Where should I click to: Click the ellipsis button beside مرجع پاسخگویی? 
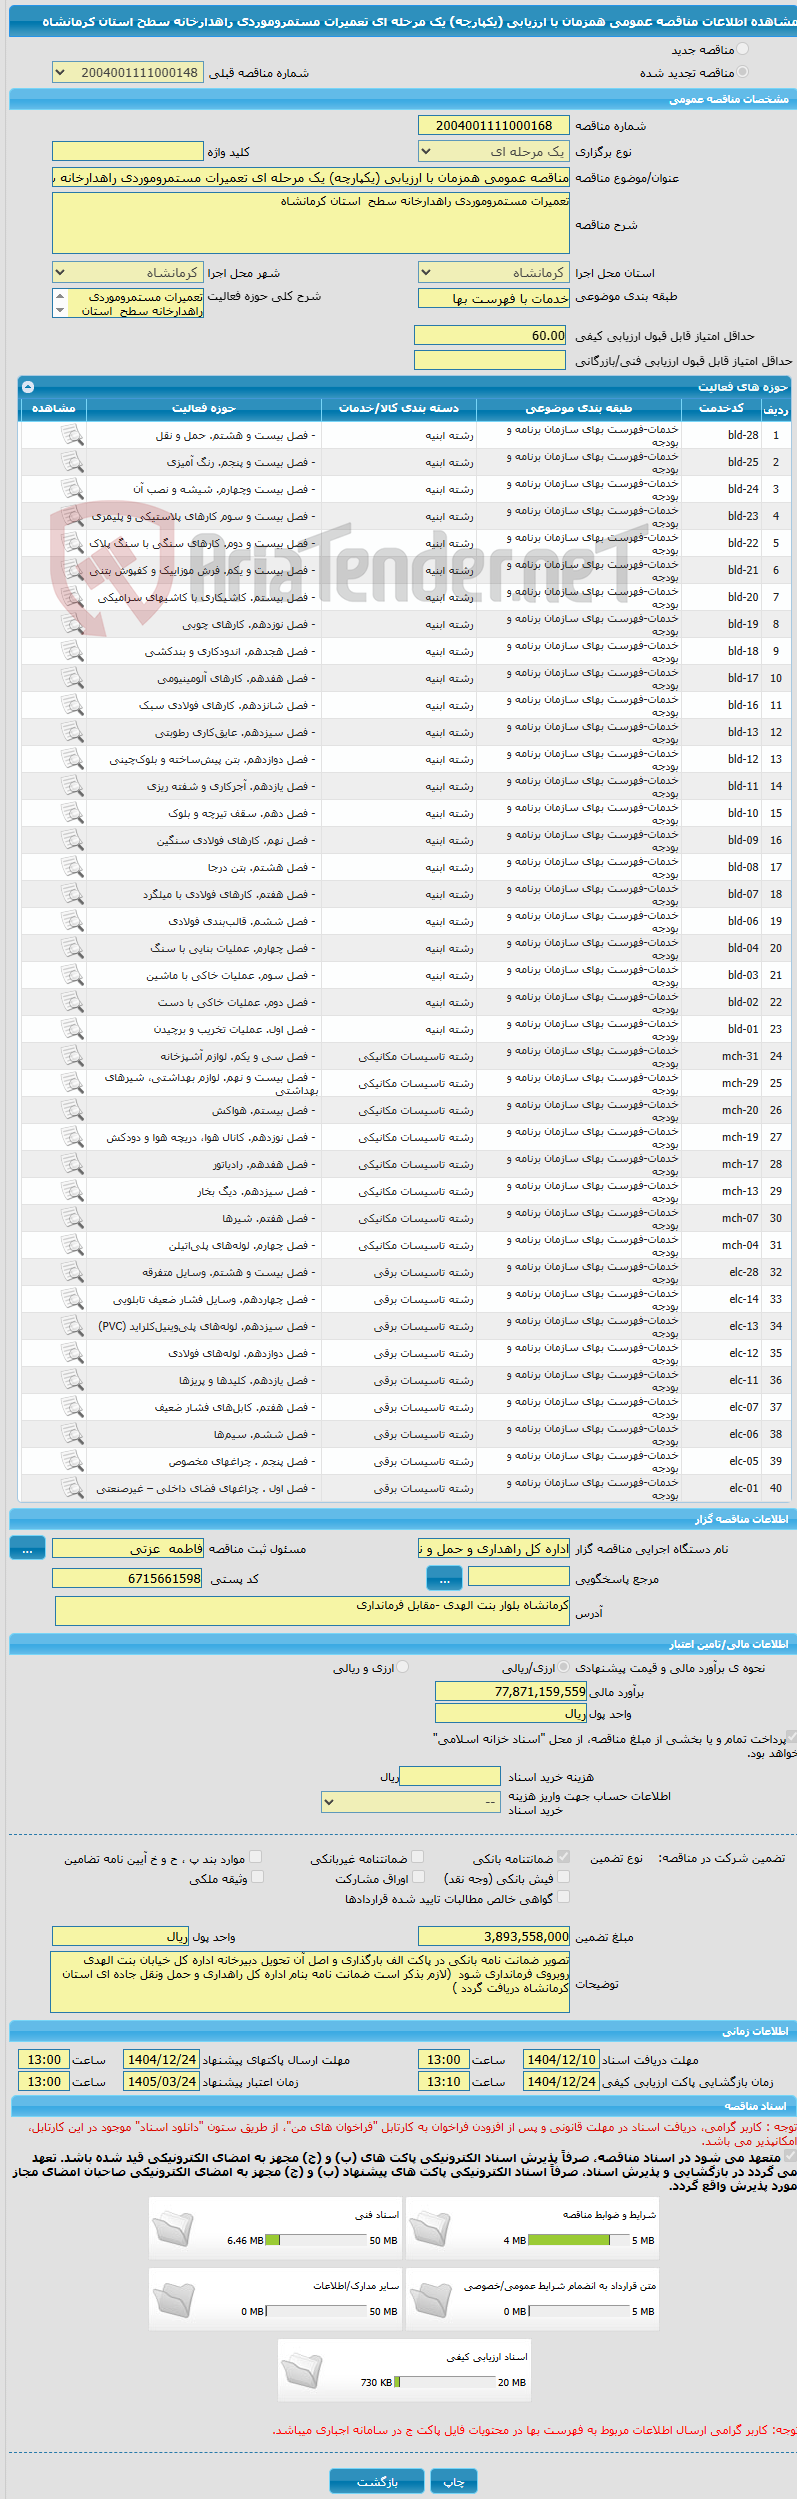pyautogui.click(x=444, y=1579)
